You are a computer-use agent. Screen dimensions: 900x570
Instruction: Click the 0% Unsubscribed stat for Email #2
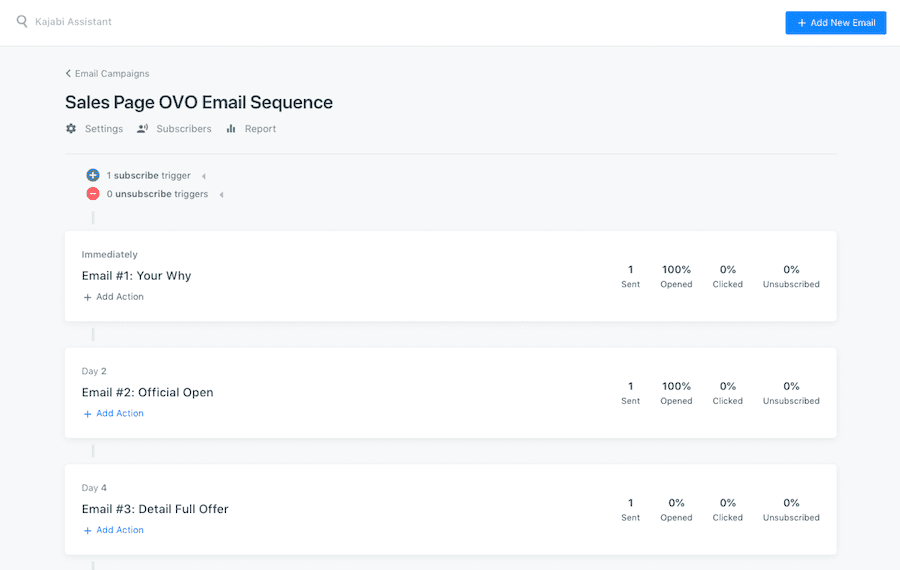pyautogui.click(x=791, y=393)
